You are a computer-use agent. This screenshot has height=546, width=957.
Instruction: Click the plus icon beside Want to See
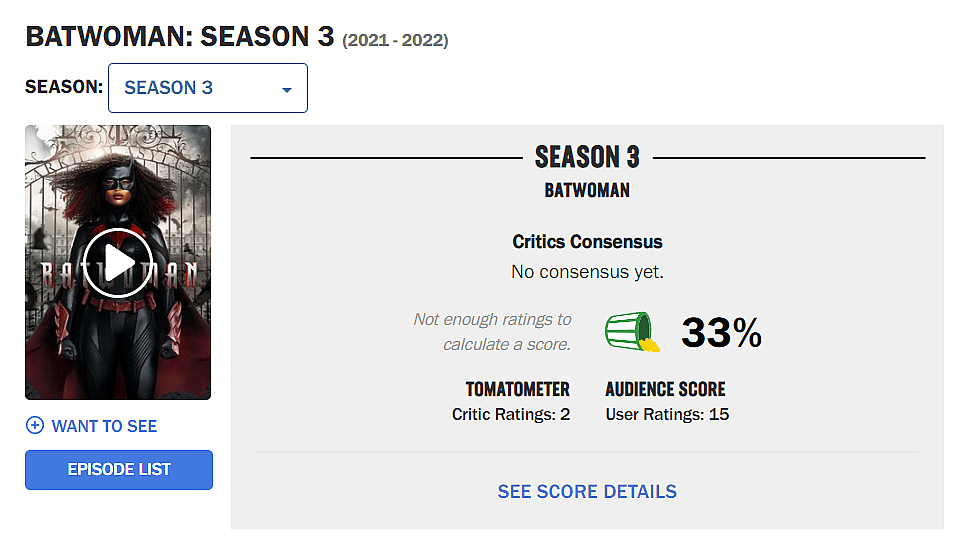tap(35, 426)
